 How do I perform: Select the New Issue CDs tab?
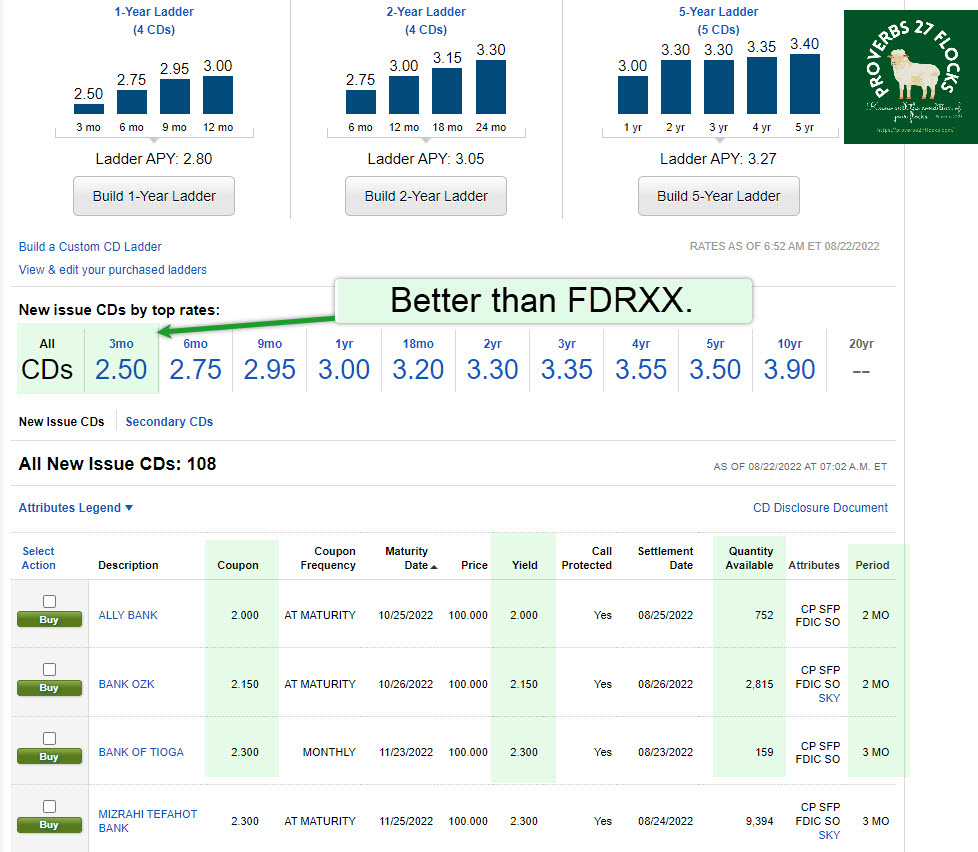tap(62, 422)
